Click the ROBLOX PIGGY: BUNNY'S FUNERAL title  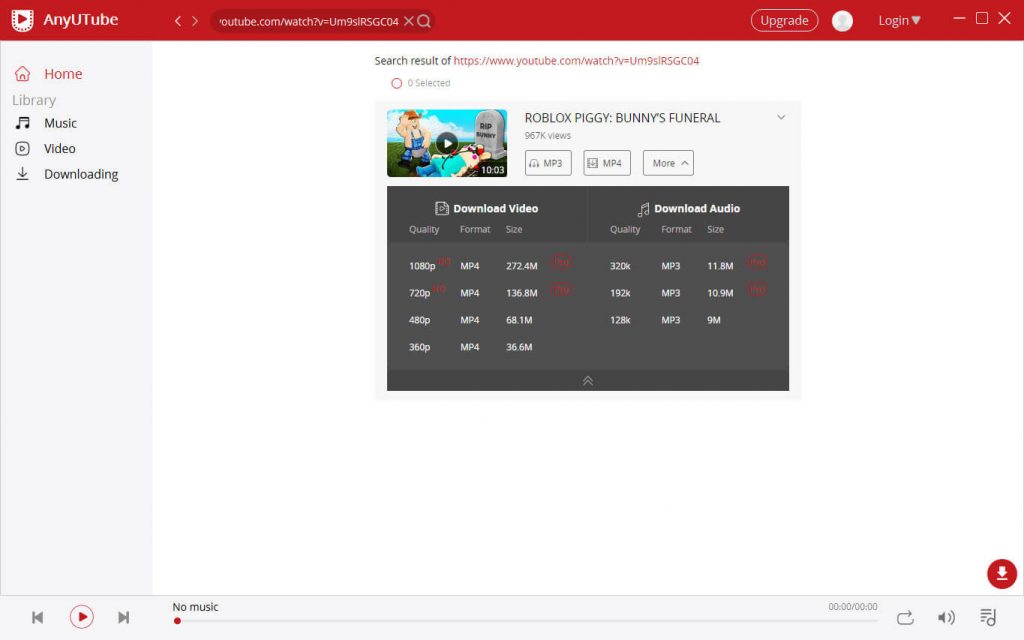point(622,118)
